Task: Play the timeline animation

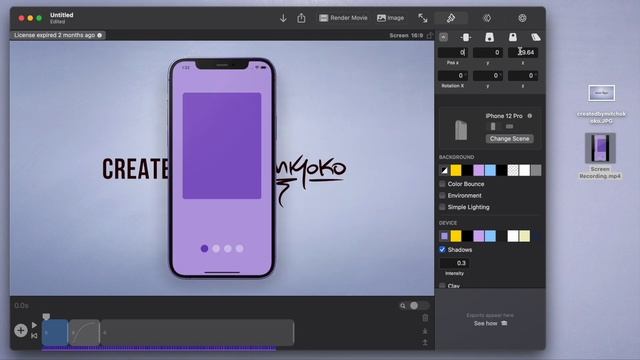Action: click(x=34, y=325)
